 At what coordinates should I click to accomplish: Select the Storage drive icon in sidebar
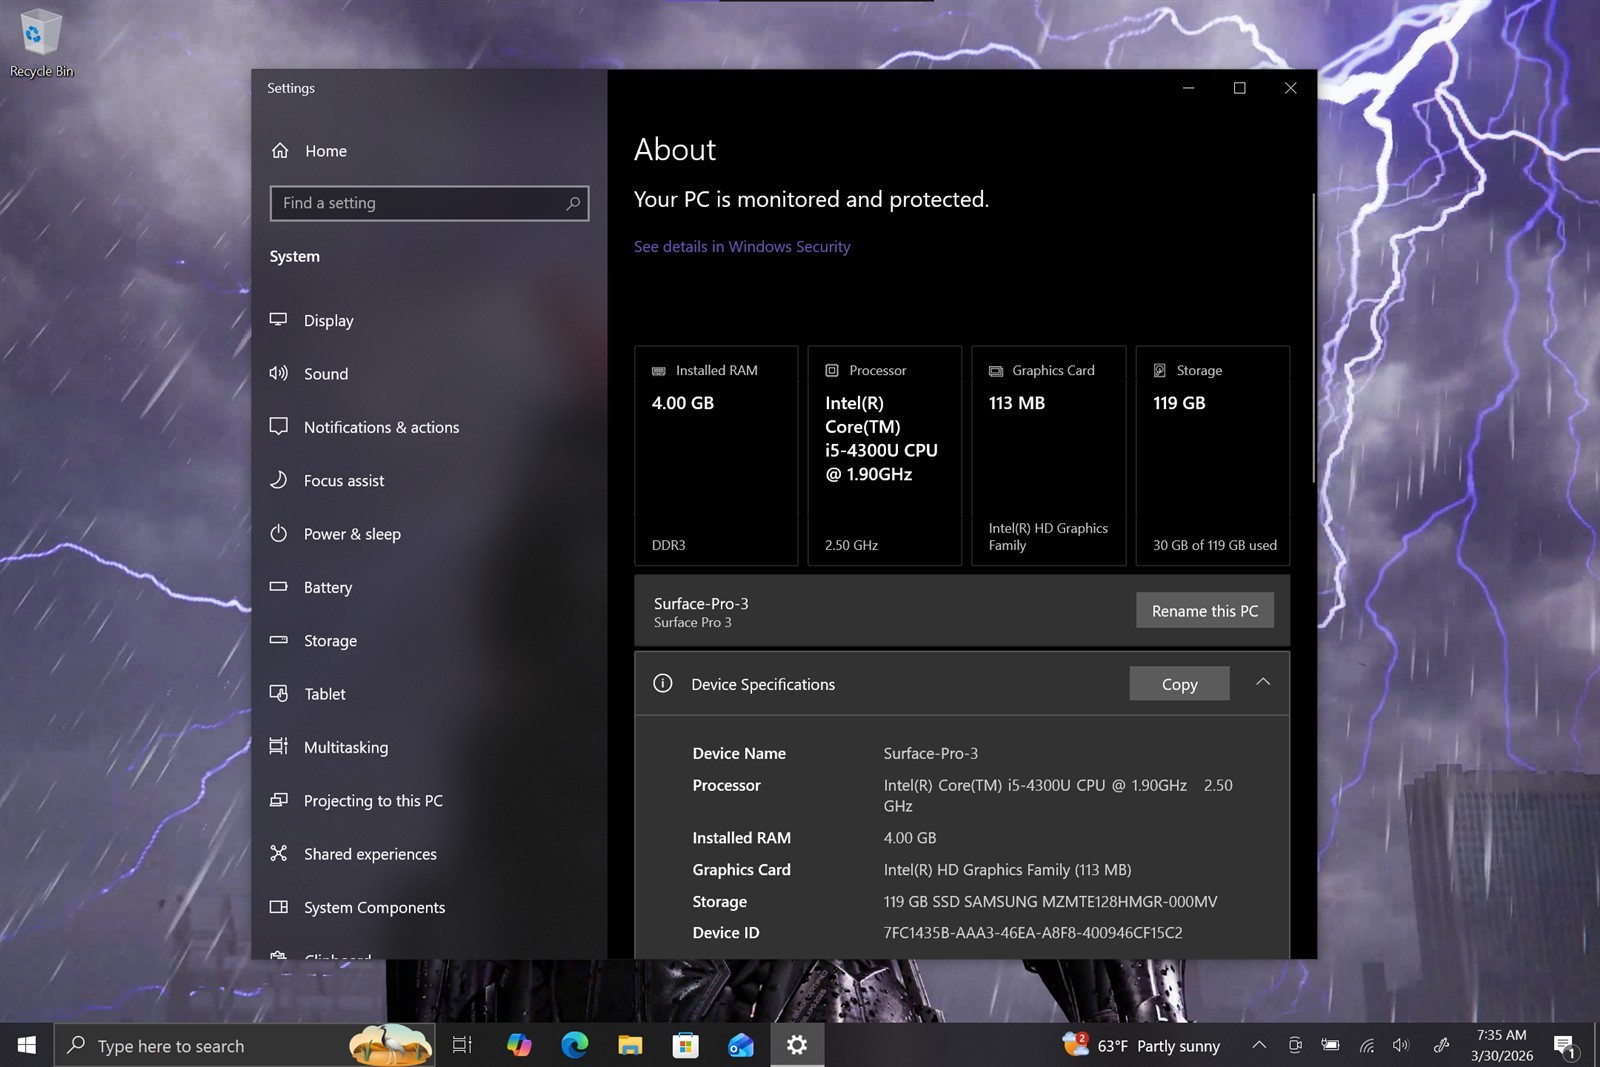[278, 640]
